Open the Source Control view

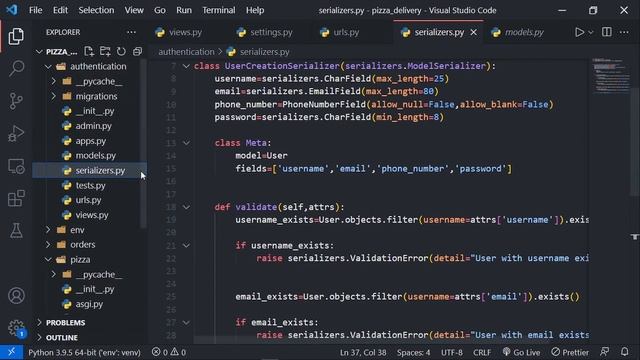coord(16,101)
